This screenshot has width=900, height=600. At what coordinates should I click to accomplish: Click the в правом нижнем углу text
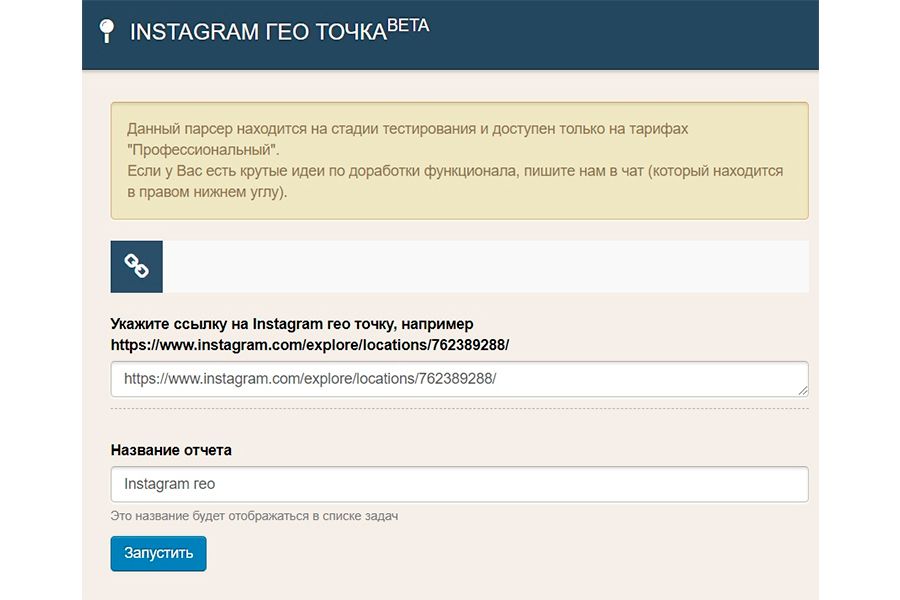click(207, 192)
